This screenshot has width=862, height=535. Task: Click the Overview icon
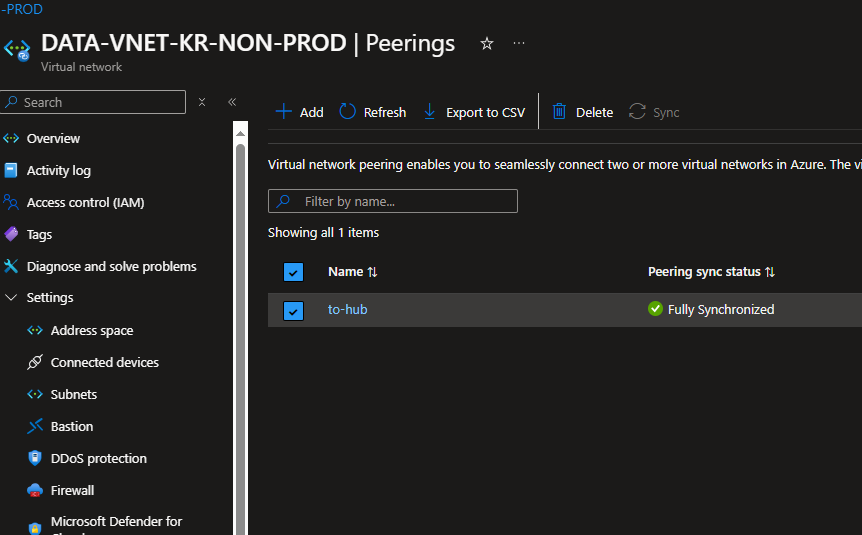click(x=11, y=138)
